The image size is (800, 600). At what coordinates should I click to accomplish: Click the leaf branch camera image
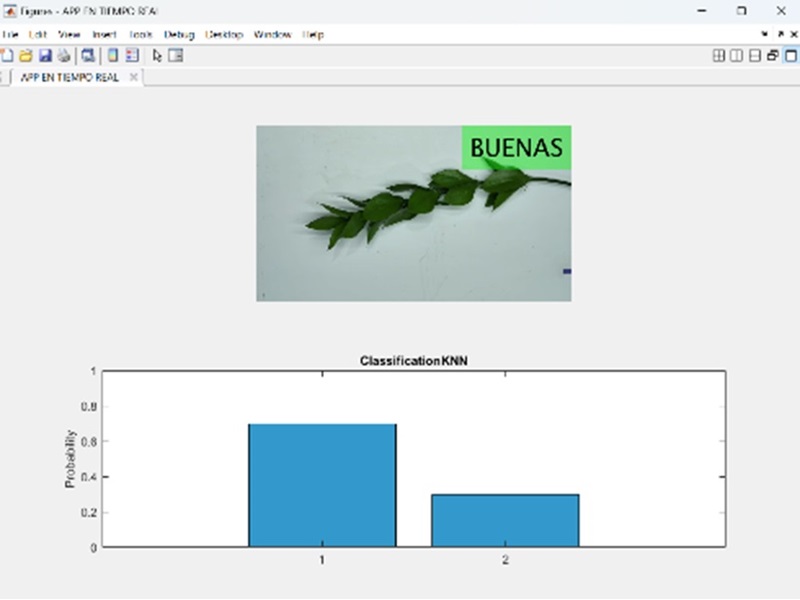(x=413, y=213)
